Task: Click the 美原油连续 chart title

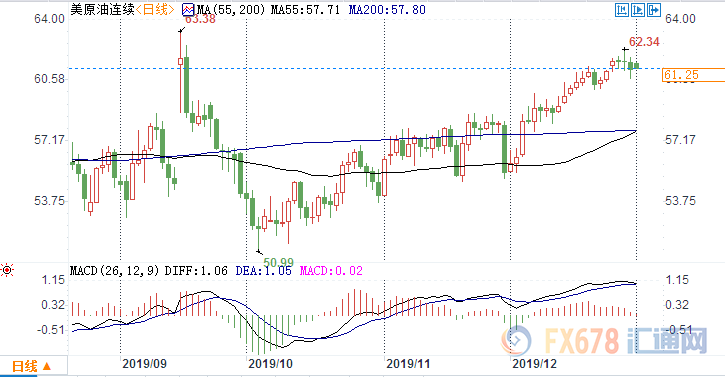Action: click(x=102, y=10)
